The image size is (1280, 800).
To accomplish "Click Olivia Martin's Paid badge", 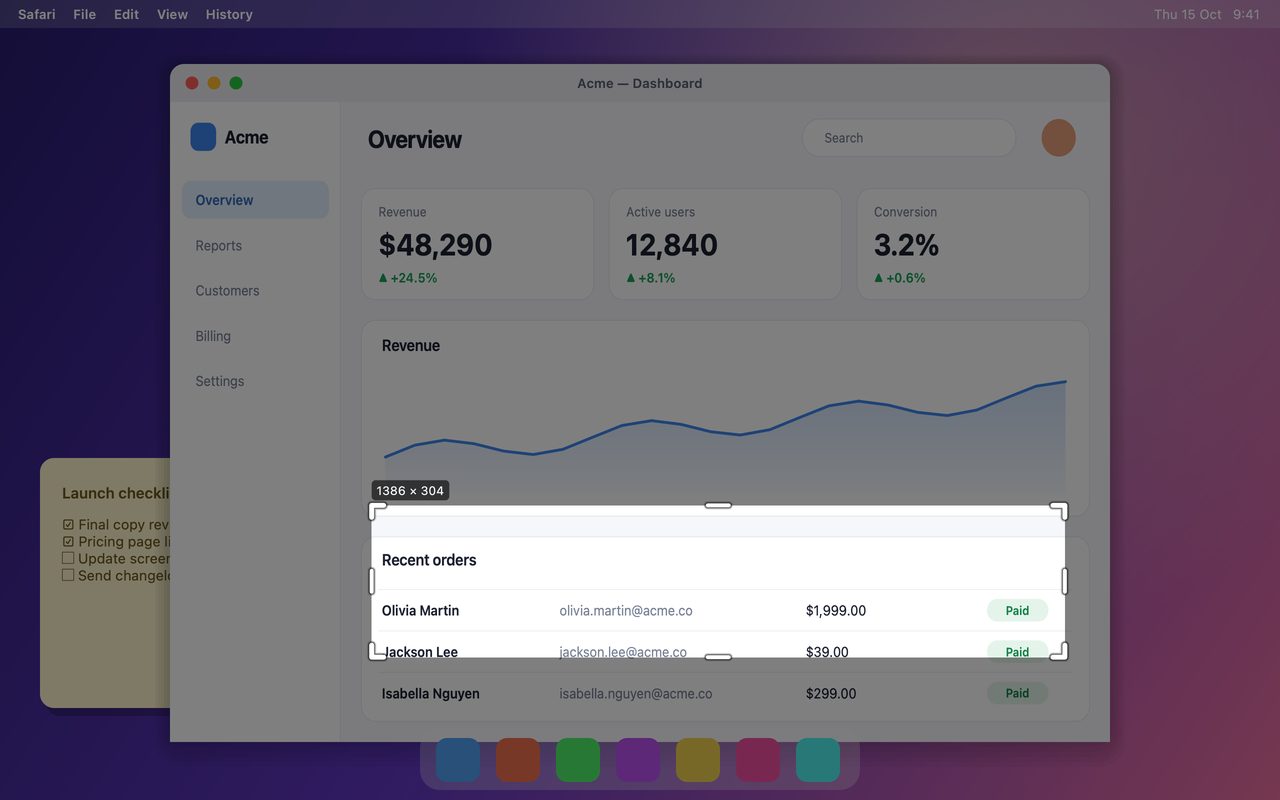I will 1017,611.
